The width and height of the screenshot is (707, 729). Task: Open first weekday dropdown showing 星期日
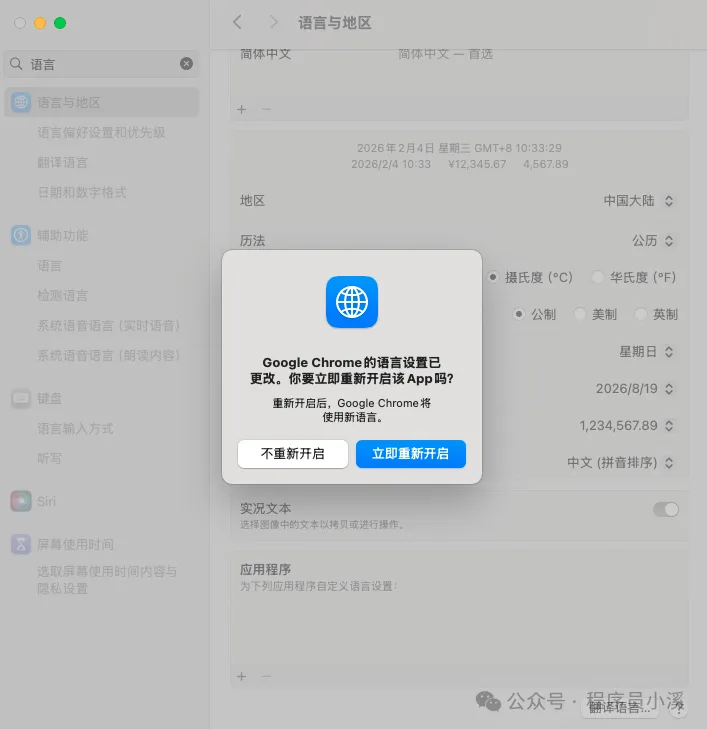(647, 351)
